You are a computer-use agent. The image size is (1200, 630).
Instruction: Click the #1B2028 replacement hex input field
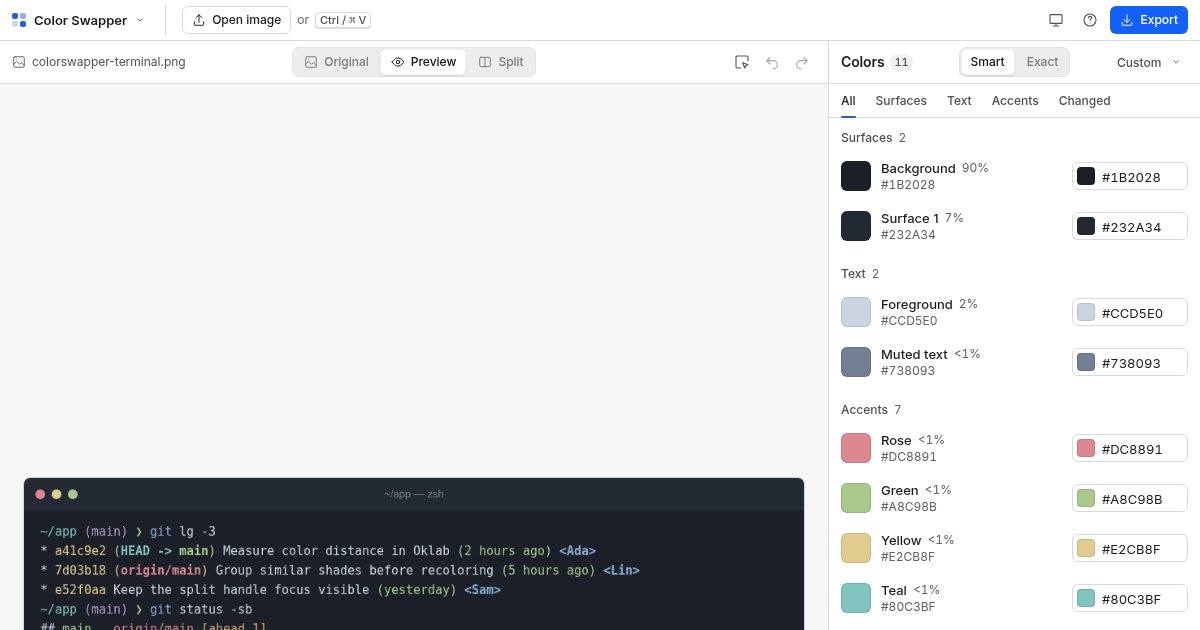pos(1130,176)
